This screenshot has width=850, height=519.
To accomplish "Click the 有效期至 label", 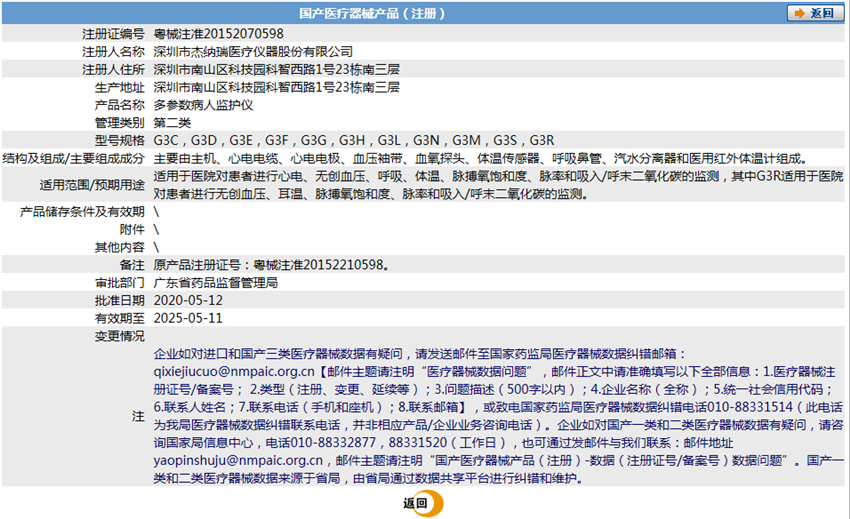I will (120, 318).
